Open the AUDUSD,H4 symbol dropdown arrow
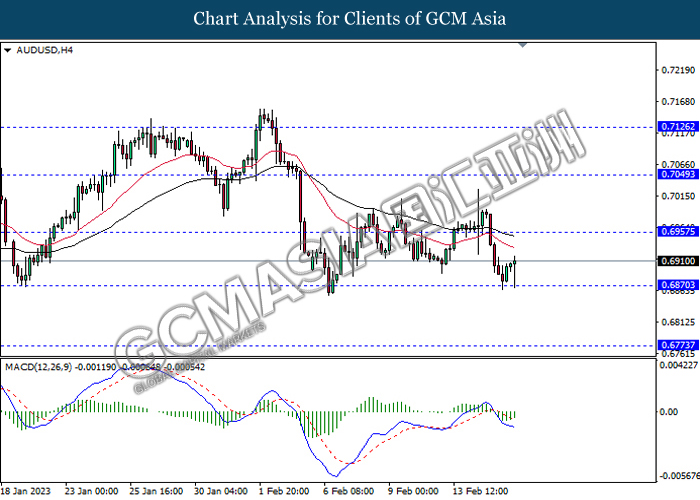 tap(7, 50)
